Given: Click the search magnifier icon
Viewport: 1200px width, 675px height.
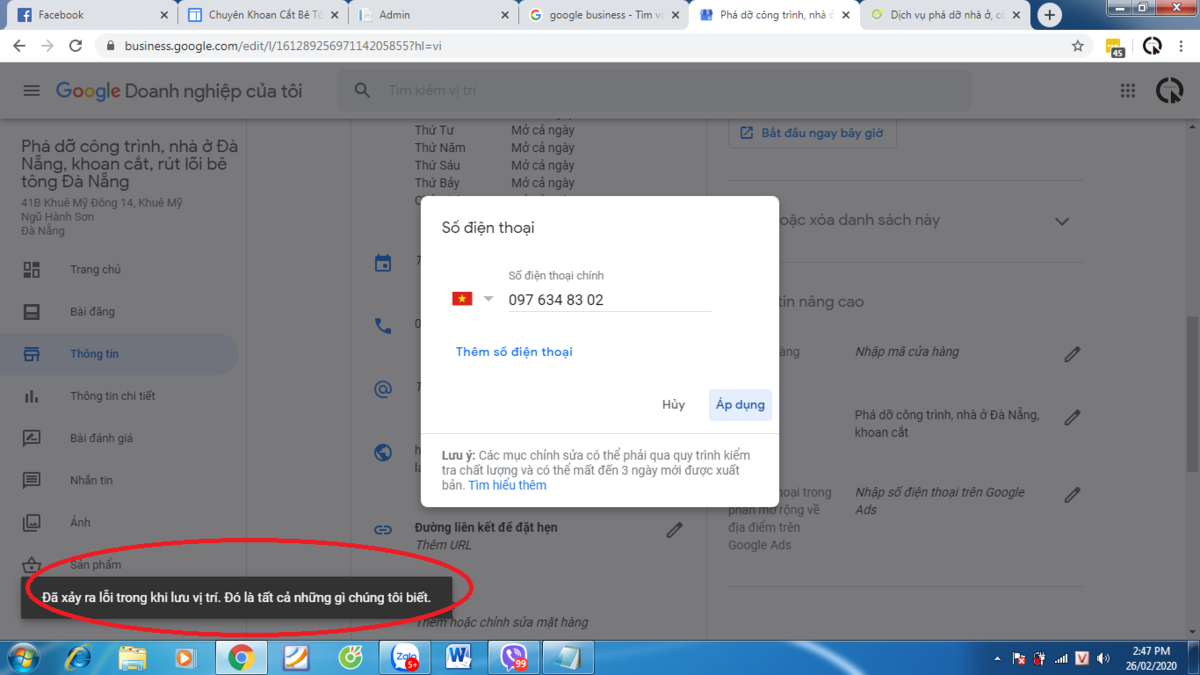Looking at the screenshot, I should click(x=362, y=91).
